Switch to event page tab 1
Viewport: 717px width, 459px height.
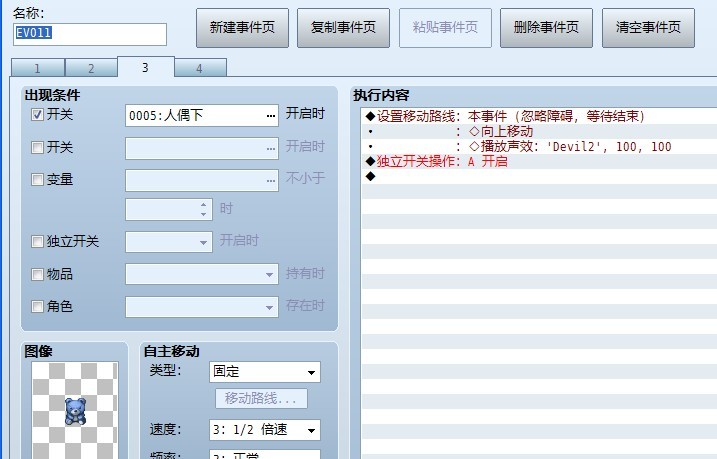[37, 68]
